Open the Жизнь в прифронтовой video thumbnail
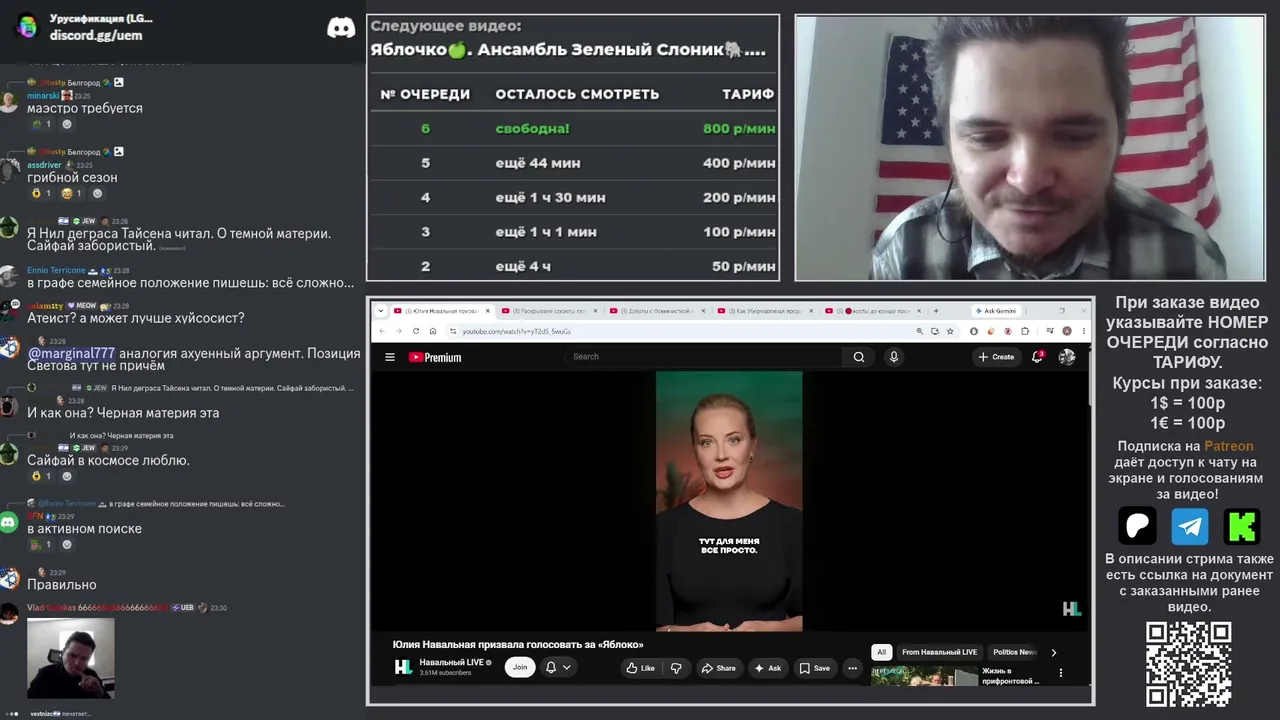 (x=924, y=676)
